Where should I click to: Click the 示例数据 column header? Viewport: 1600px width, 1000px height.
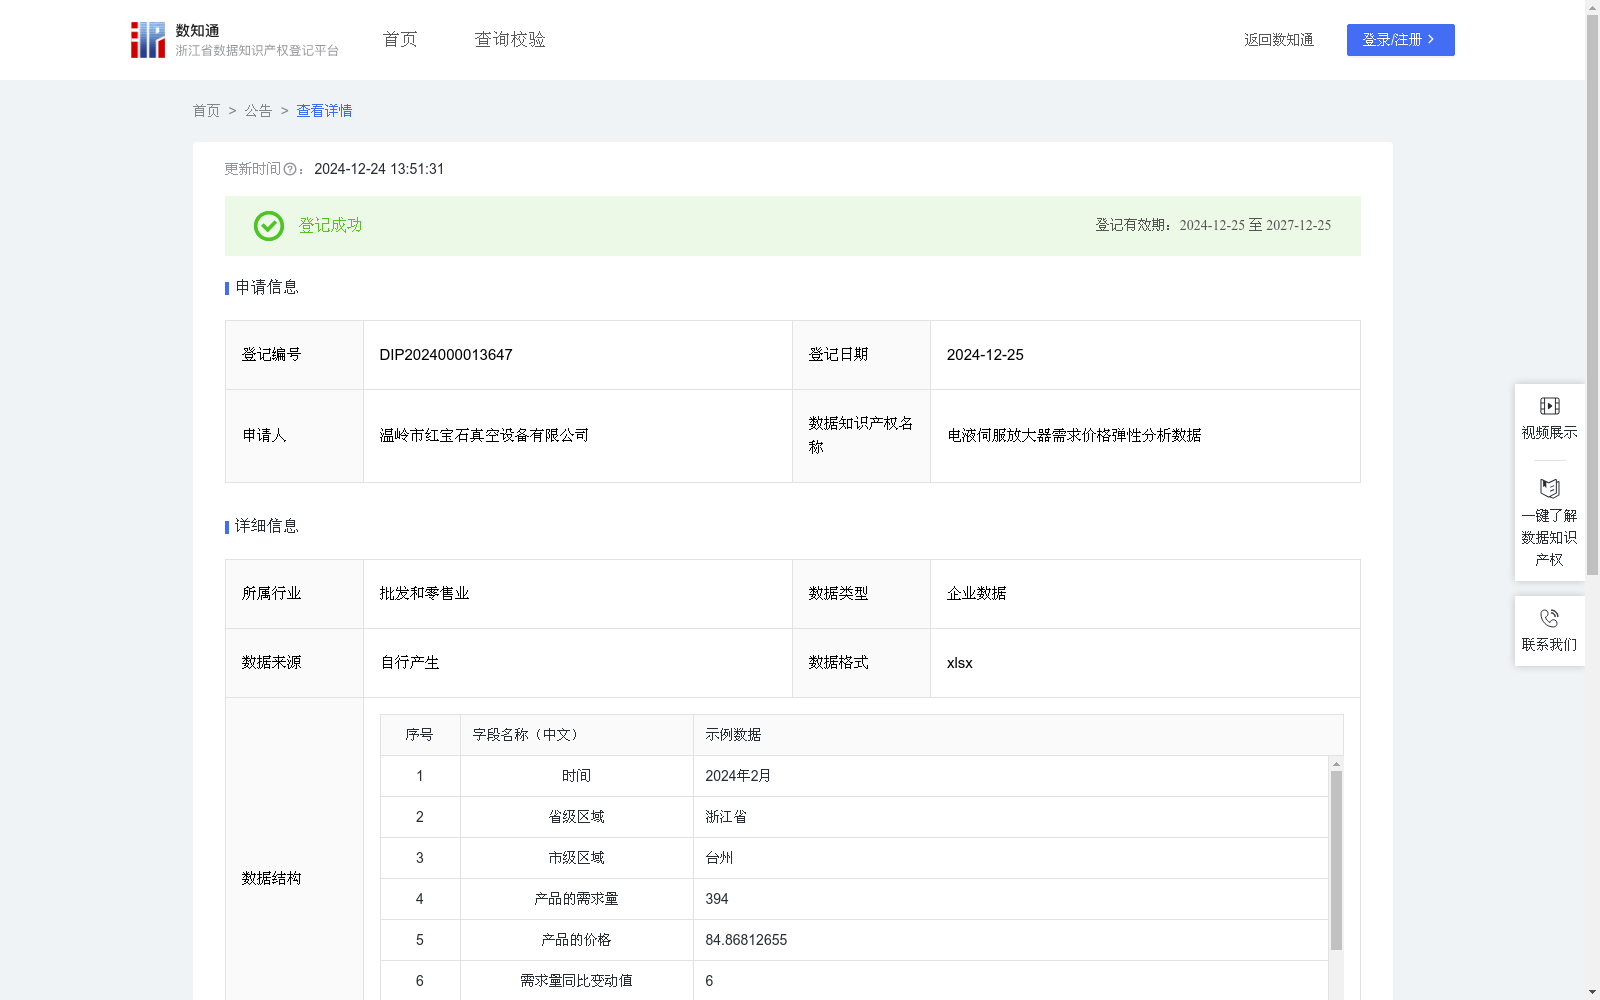[x=732, y=734]
